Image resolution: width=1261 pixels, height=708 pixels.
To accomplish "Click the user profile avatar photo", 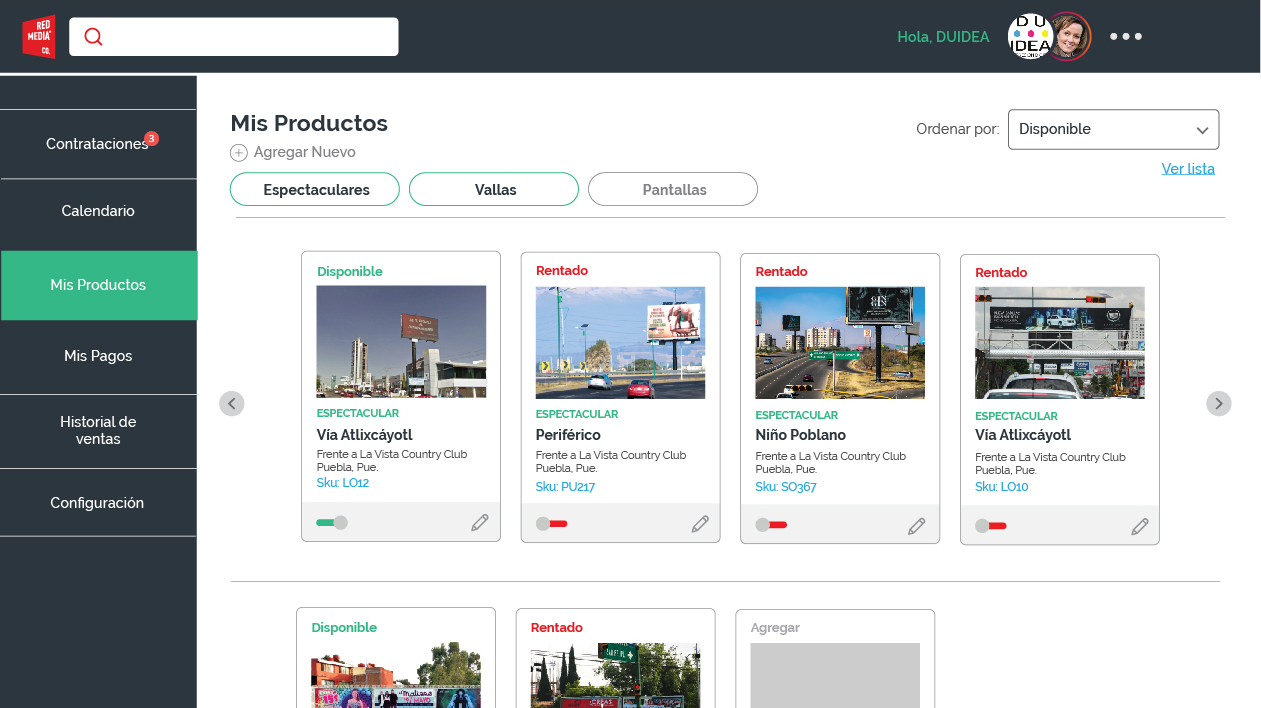I will [x=1068, y=37].
